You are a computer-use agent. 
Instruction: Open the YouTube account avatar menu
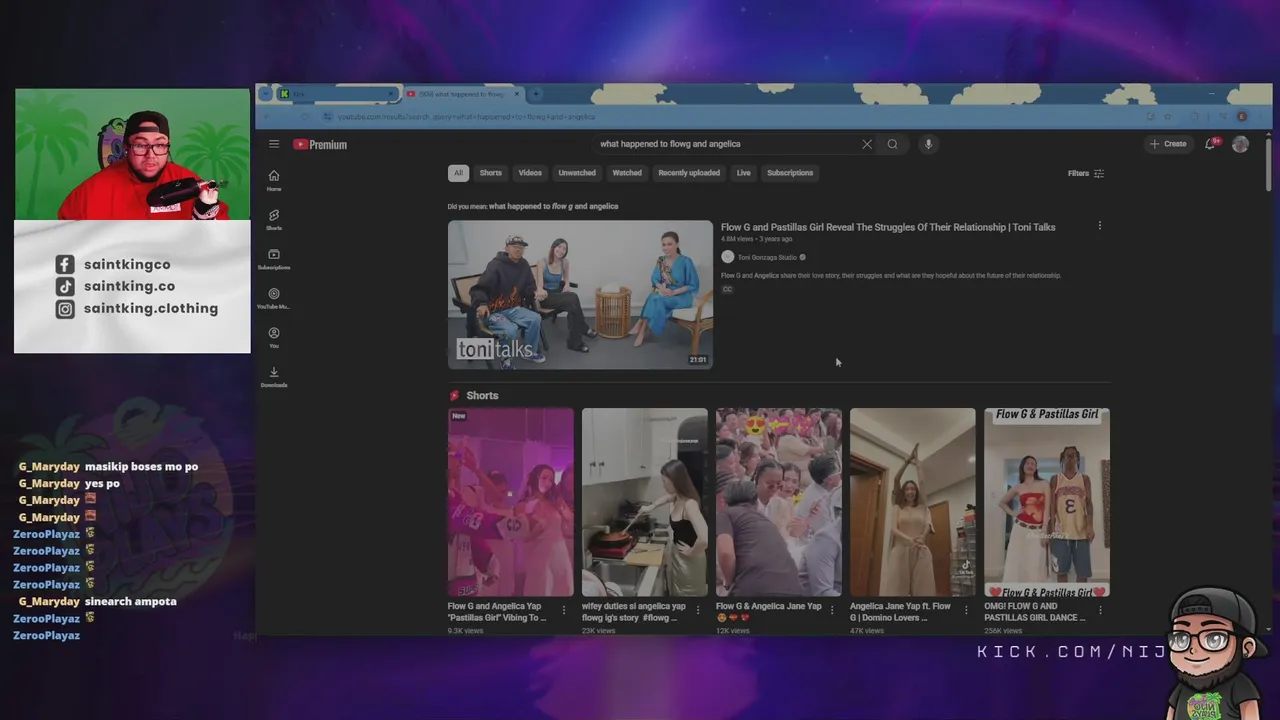click(x=1240, y=144)
